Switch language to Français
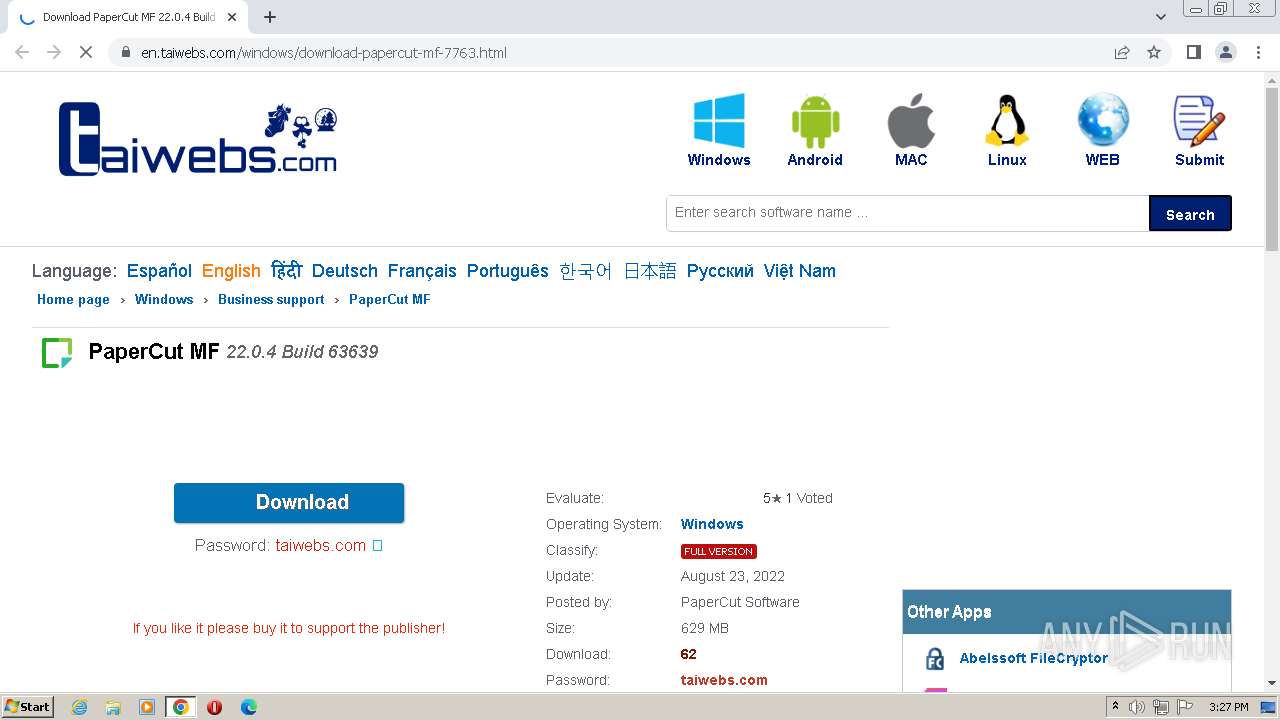 (422, 271)
